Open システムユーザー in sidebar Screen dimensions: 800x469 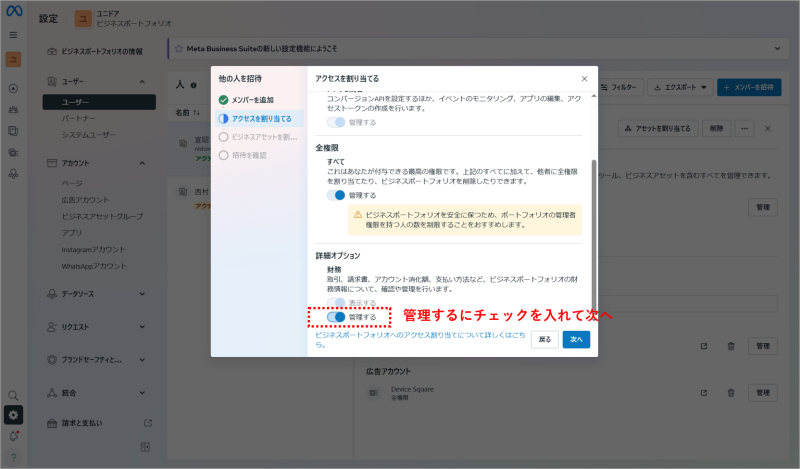[x=88, y=135]
